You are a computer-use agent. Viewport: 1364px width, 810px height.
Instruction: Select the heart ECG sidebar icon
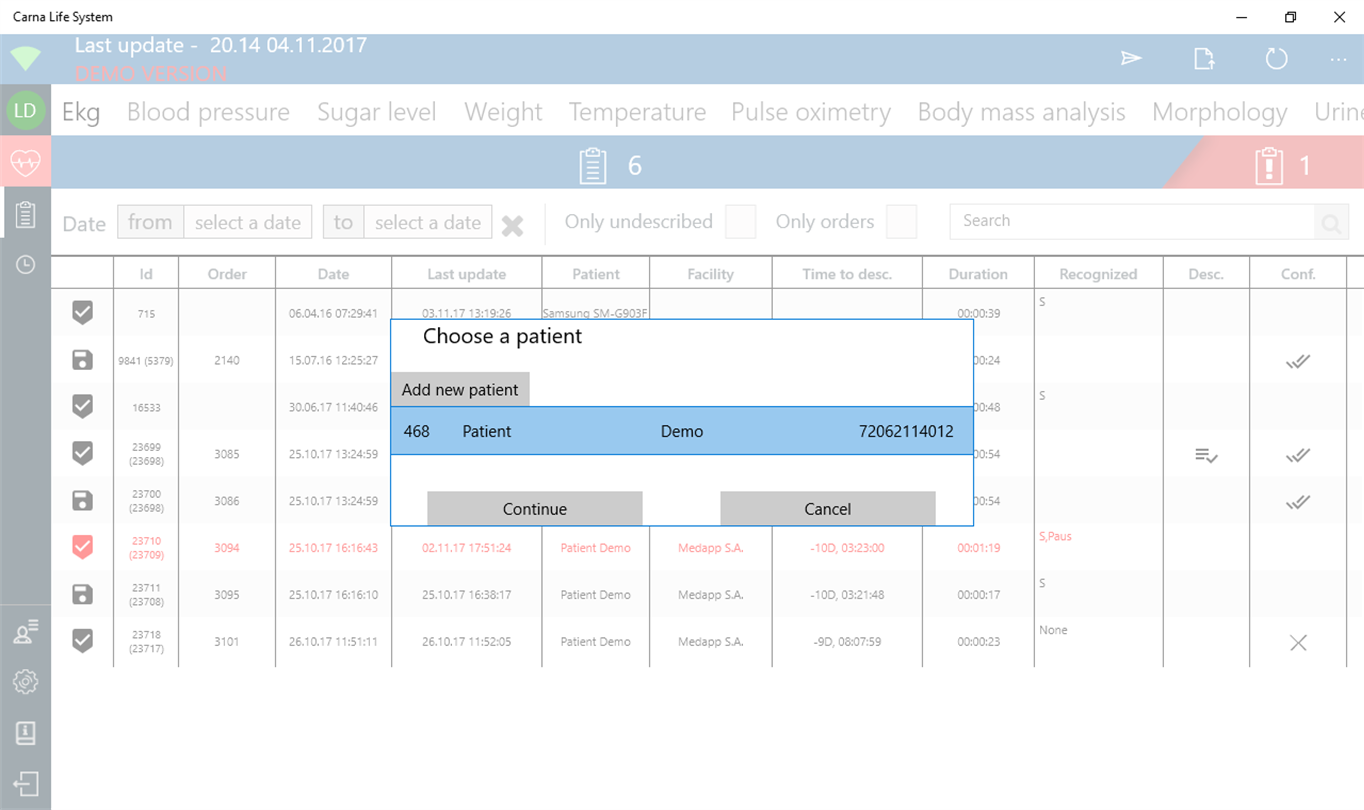[x=26, y=163]
